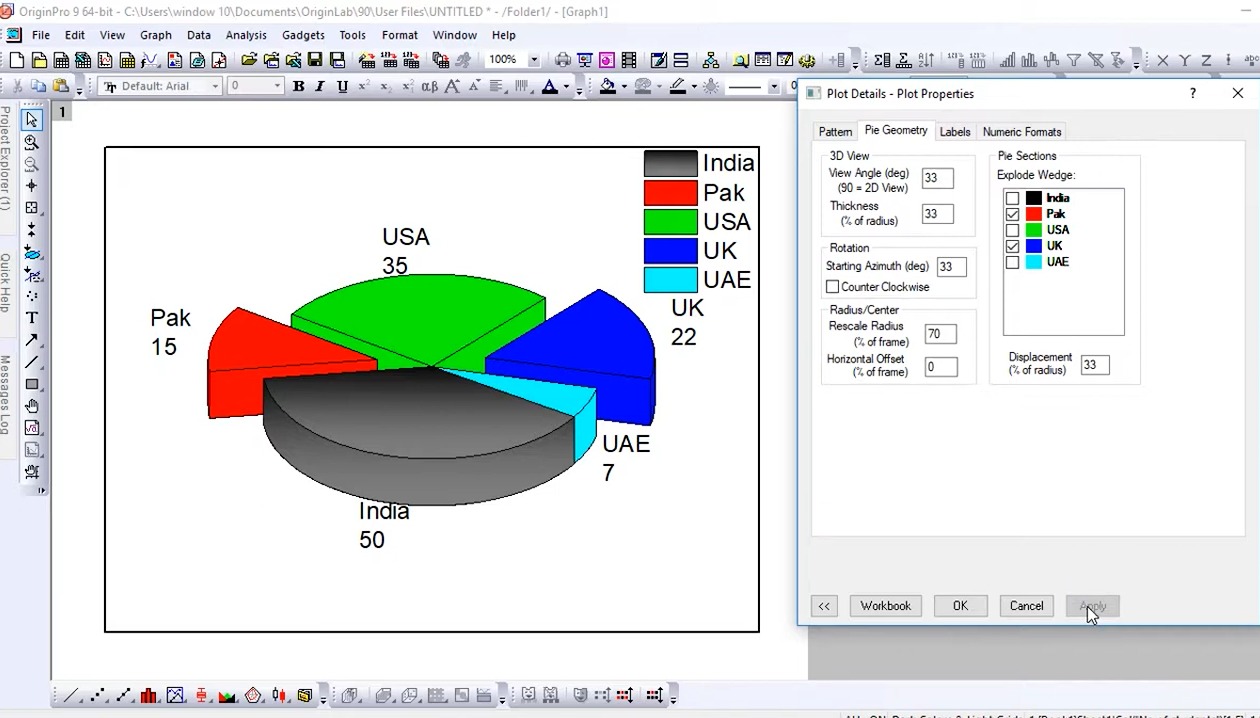The image size is (1260, 718).
Task: Set column as Y designation
Action: 1185,61
